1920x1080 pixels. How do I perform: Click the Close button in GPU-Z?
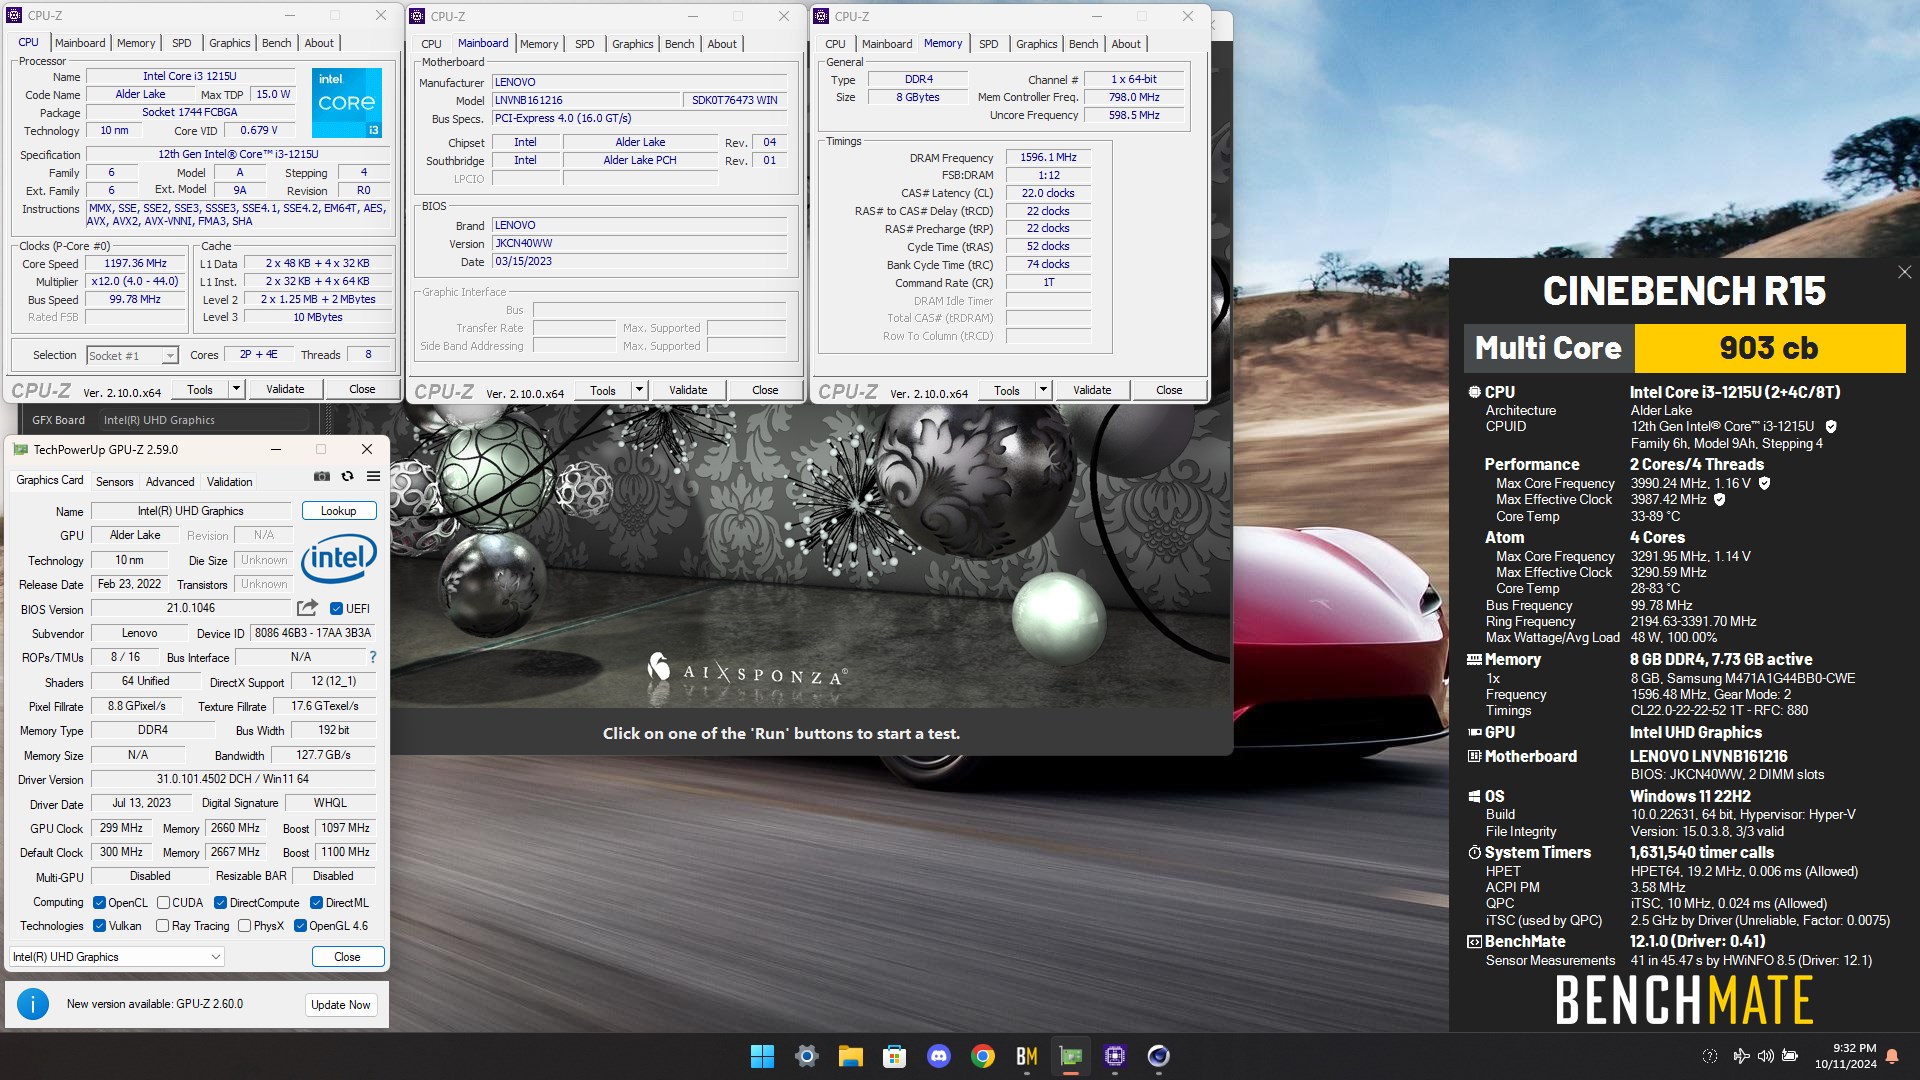coord(347,957)
